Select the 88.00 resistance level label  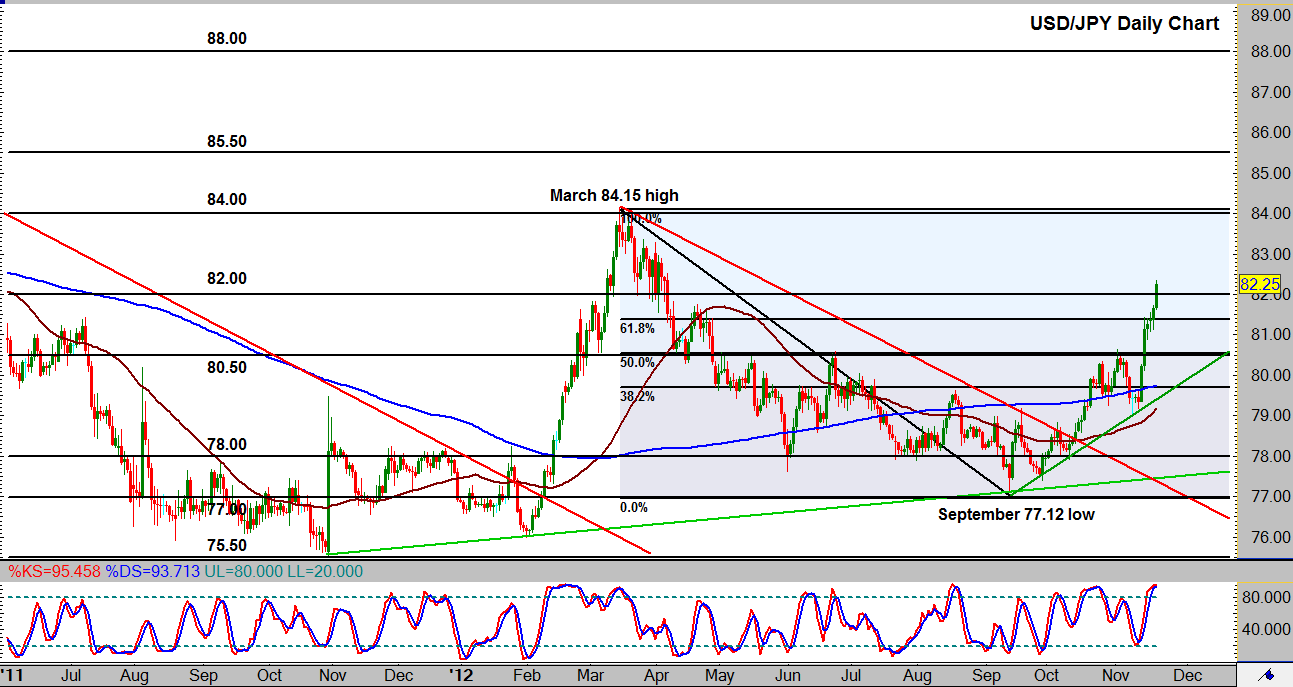(226, 39)
